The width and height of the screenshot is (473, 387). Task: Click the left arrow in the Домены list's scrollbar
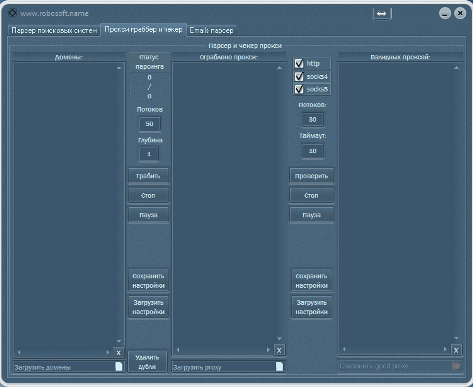19,352
